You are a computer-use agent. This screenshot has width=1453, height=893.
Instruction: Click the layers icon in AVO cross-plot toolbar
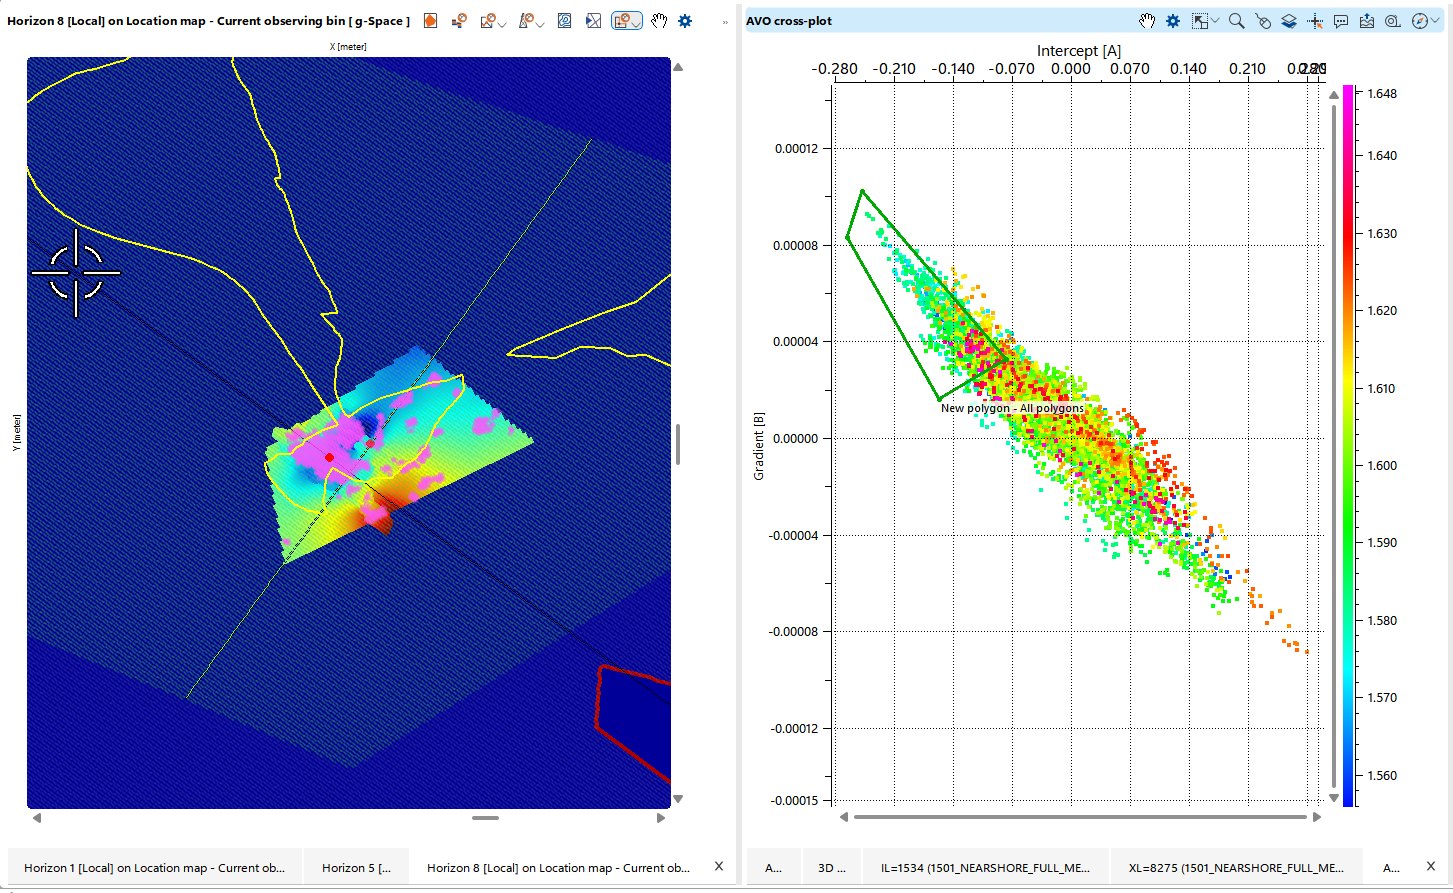pyautogui.click(x=1289, y=20)
